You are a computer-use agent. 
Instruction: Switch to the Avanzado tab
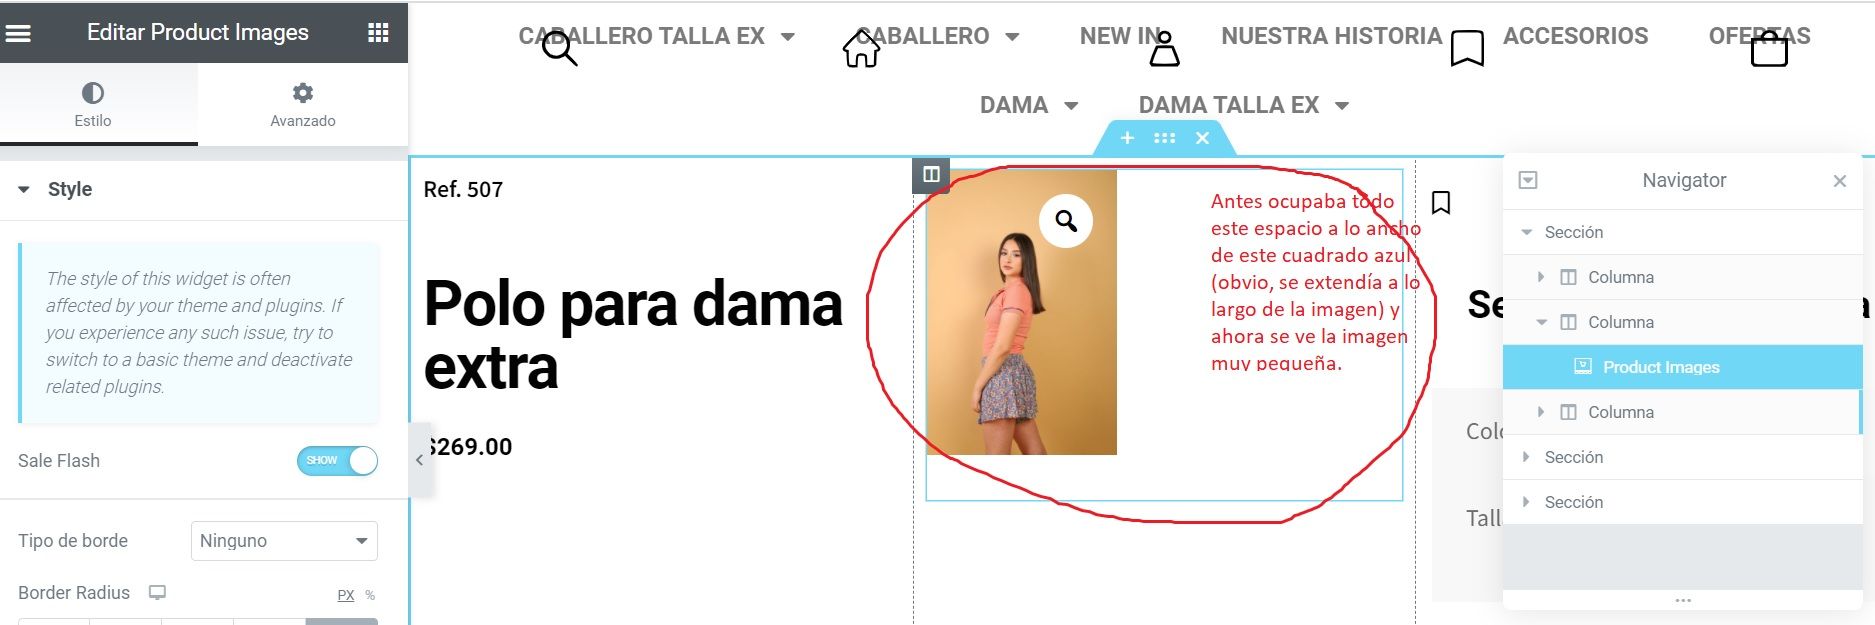[303, 105]
